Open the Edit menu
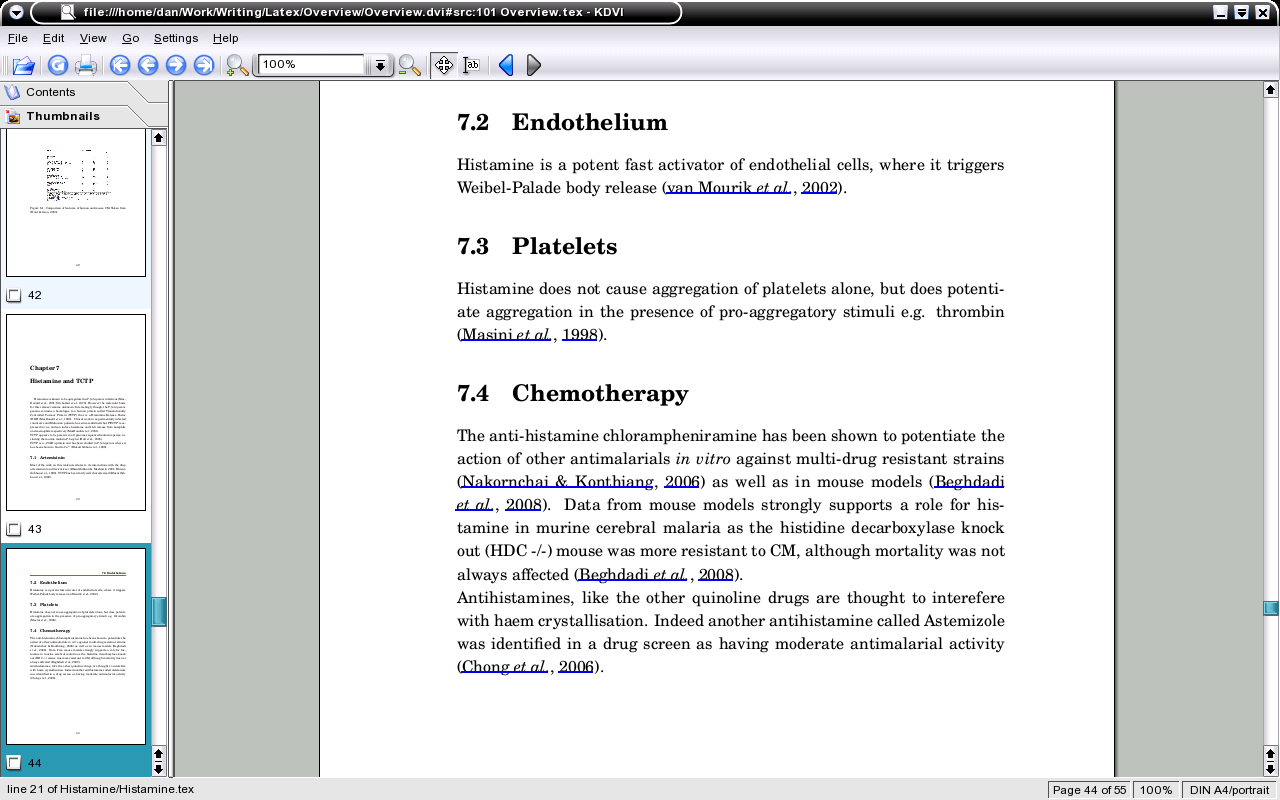The image size is (1280, 800). (53, 38)
